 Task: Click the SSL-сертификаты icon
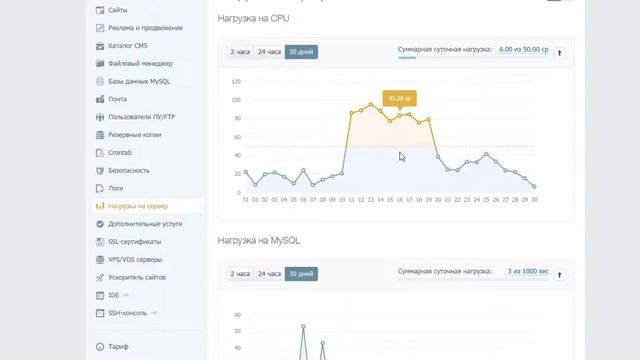point(100,242)
